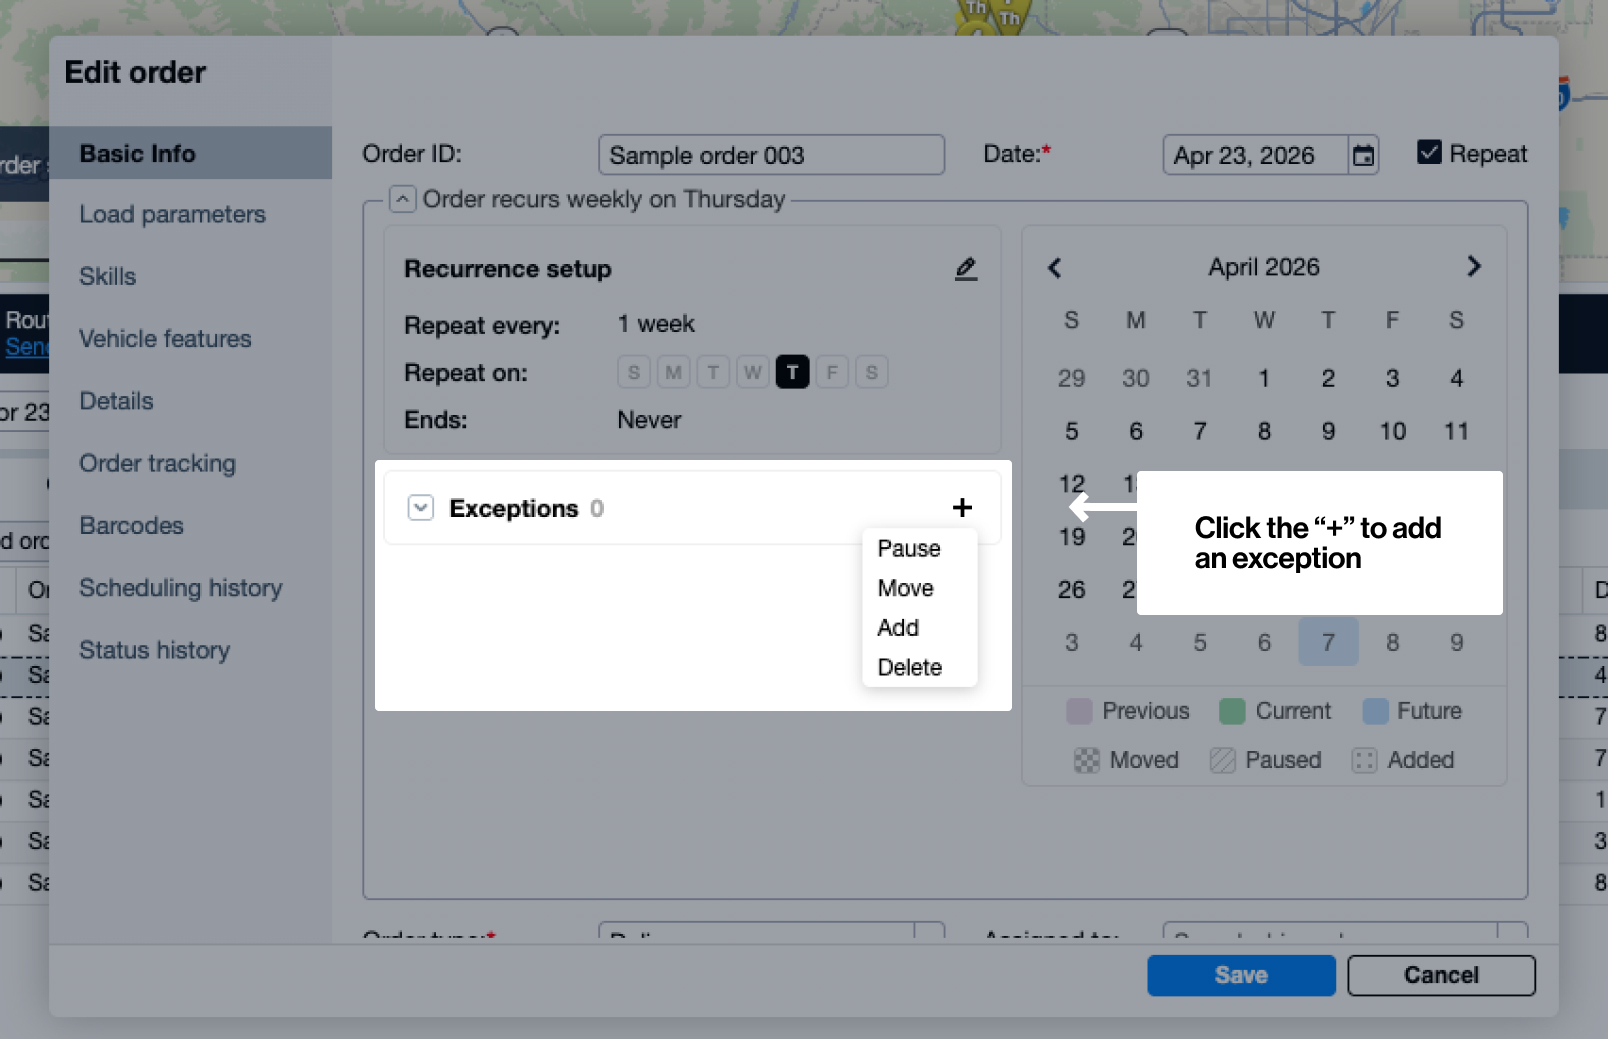Select April 26 in the calendar
This screenshot has height=1039, width=1608.
pyautogui.click(x=1071, y=589)
